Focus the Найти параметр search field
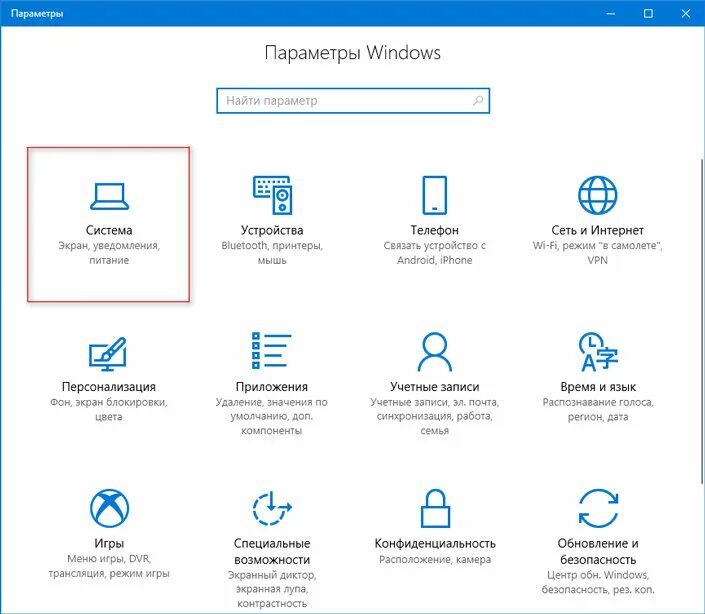The image size is (705, 614). tap(353, 101)
